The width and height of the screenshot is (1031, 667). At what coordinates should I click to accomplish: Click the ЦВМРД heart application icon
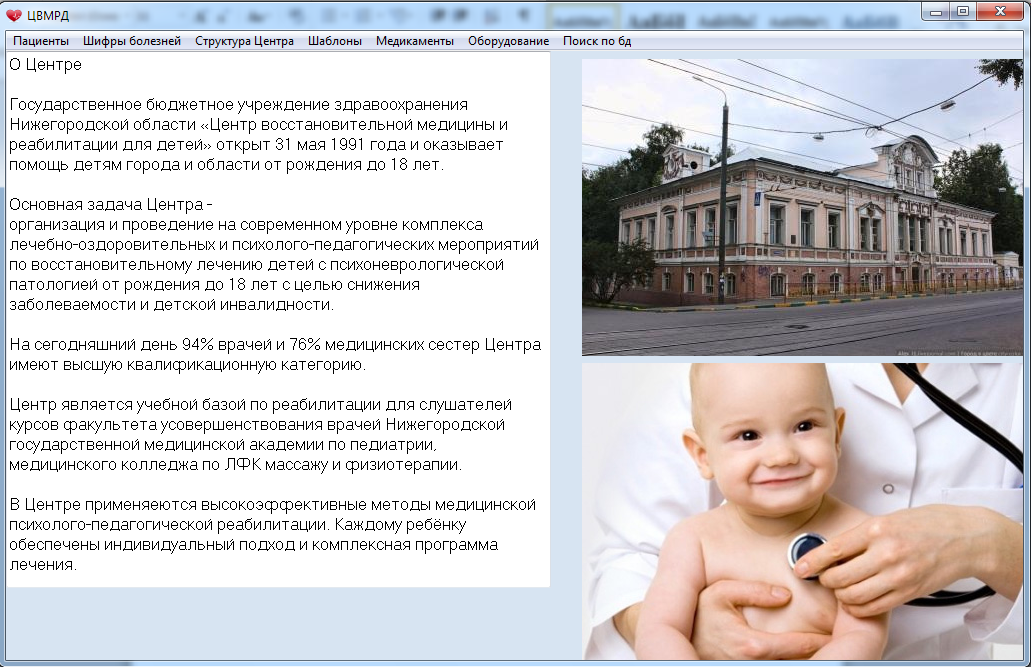(13, 15)
